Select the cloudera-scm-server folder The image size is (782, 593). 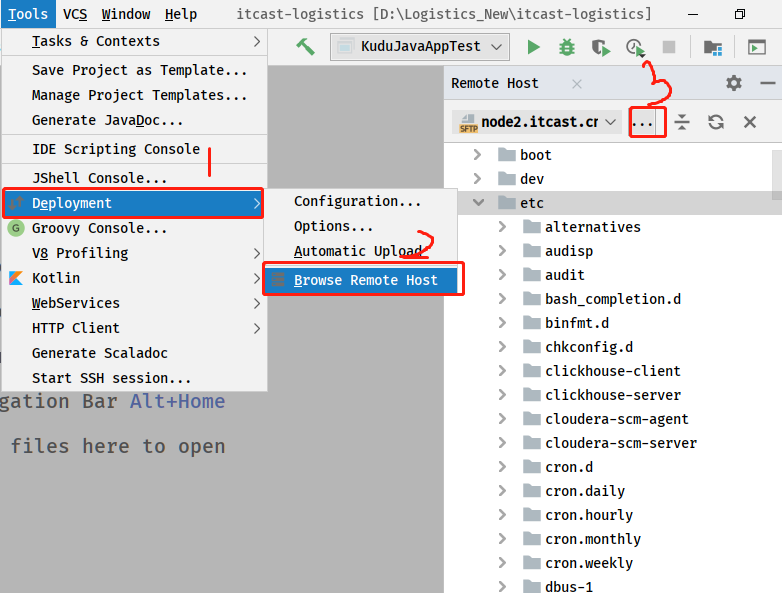(613, 443)
